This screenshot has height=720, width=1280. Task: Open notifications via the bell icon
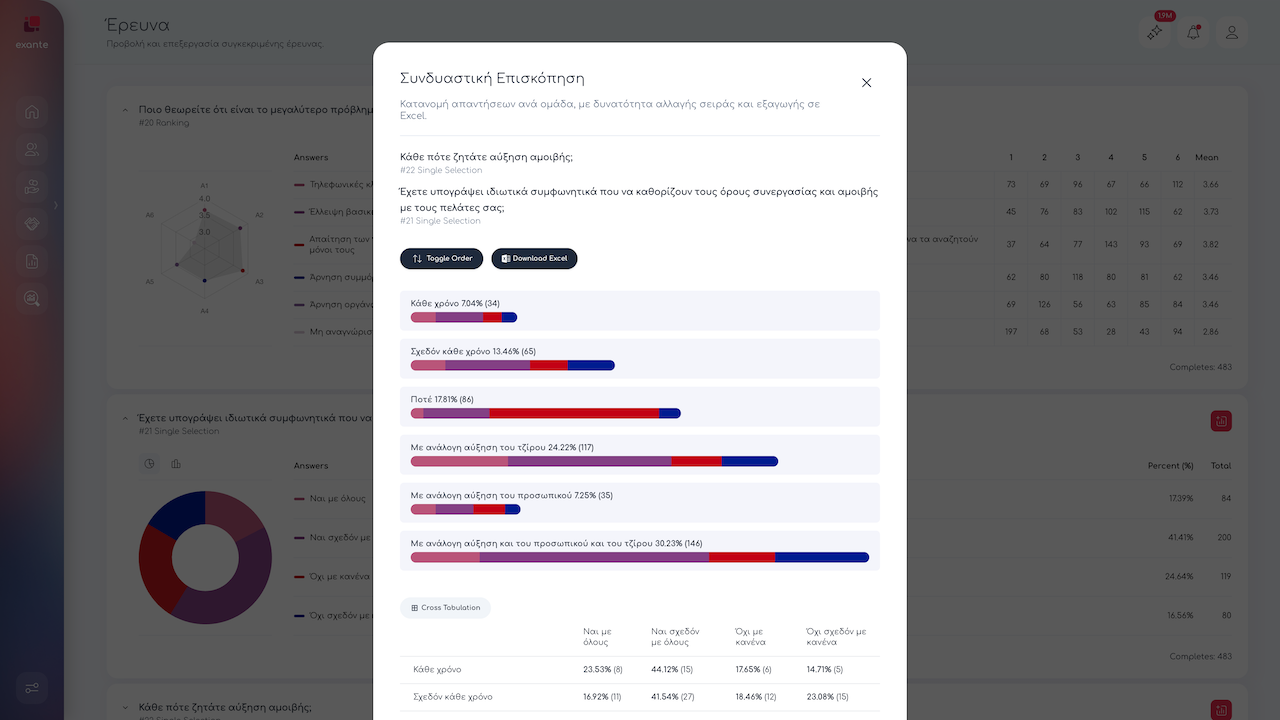(x=1193, y=32)
